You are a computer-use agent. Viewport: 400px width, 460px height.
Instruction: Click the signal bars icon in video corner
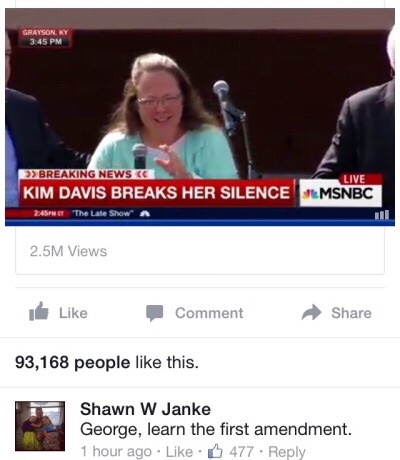click(x=382, y=214)
